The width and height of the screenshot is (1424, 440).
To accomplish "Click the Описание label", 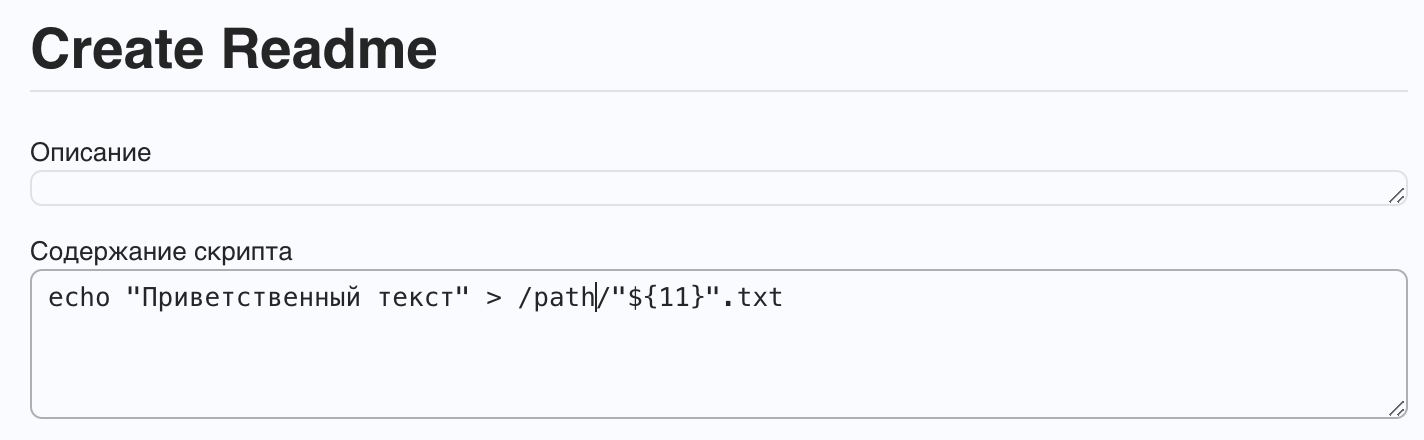I will click(x=91, y=153).
